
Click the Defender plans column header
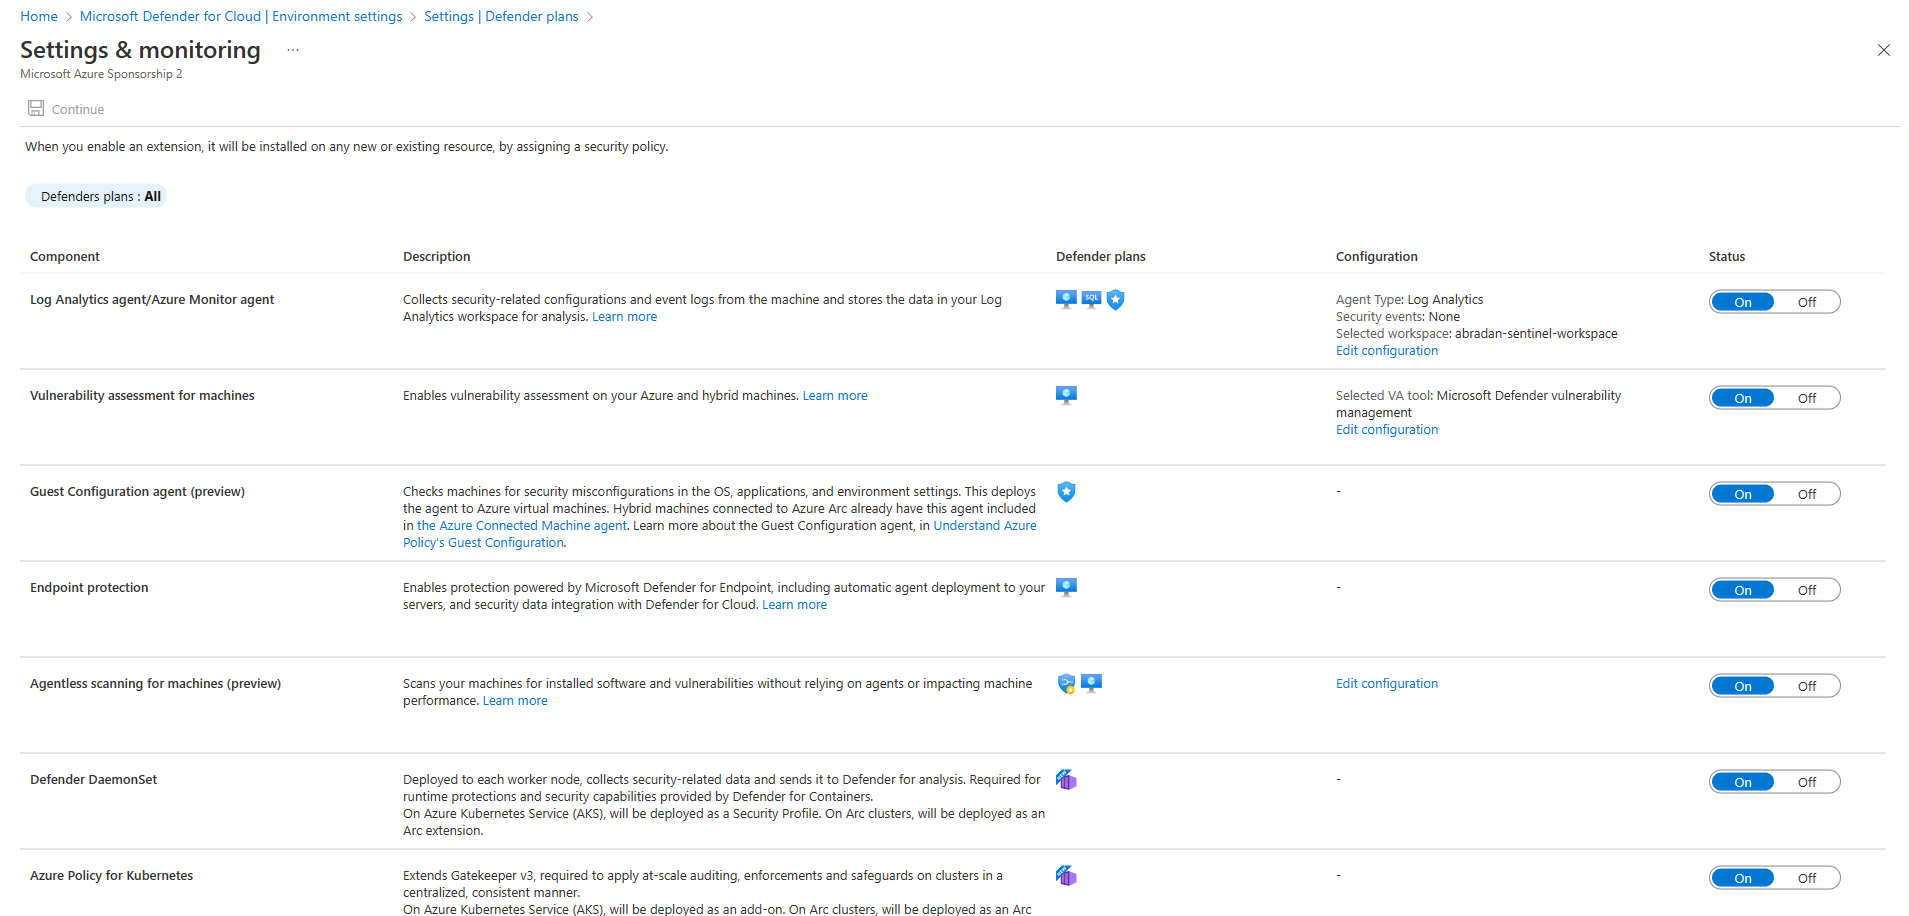(1101, 256)
